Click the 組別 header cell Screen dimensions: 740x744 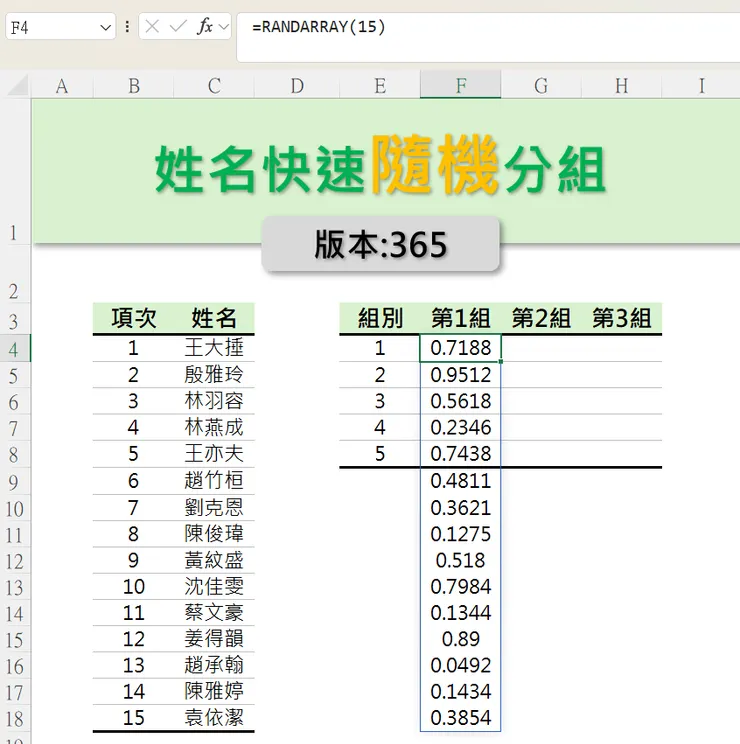coord(380,318)
